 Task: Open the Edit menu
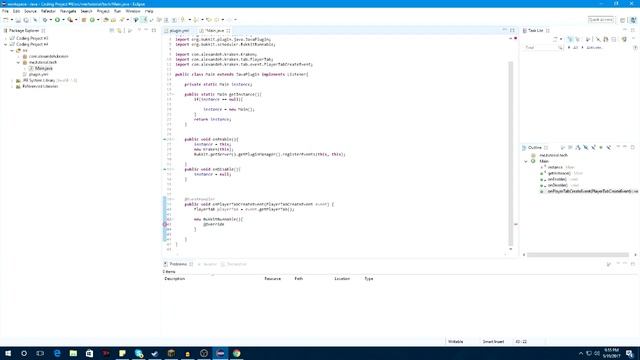click(x=16, y=11)
